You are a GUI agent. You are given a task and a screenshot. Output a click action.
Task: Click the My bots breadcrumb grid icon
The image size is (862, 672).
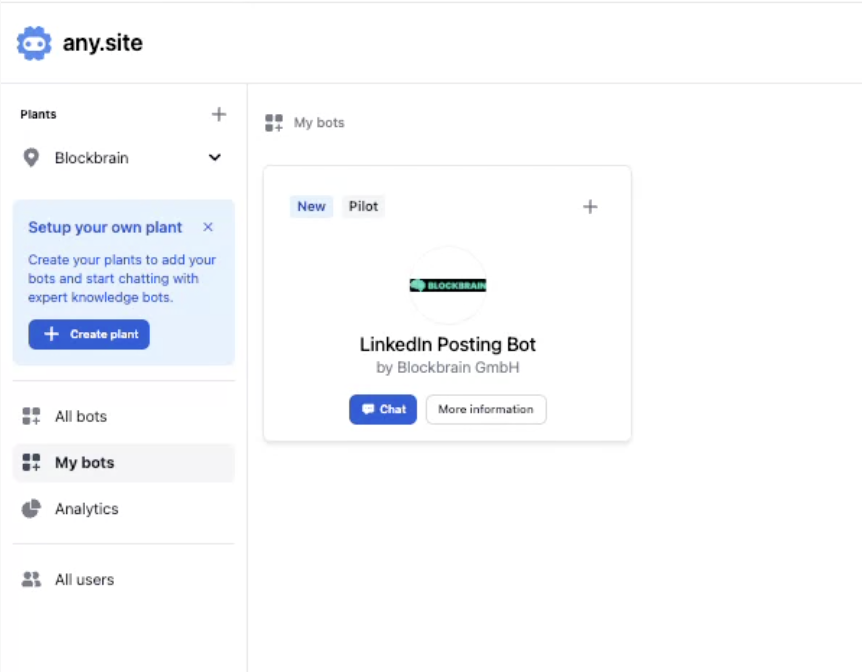tap(274, 123)
